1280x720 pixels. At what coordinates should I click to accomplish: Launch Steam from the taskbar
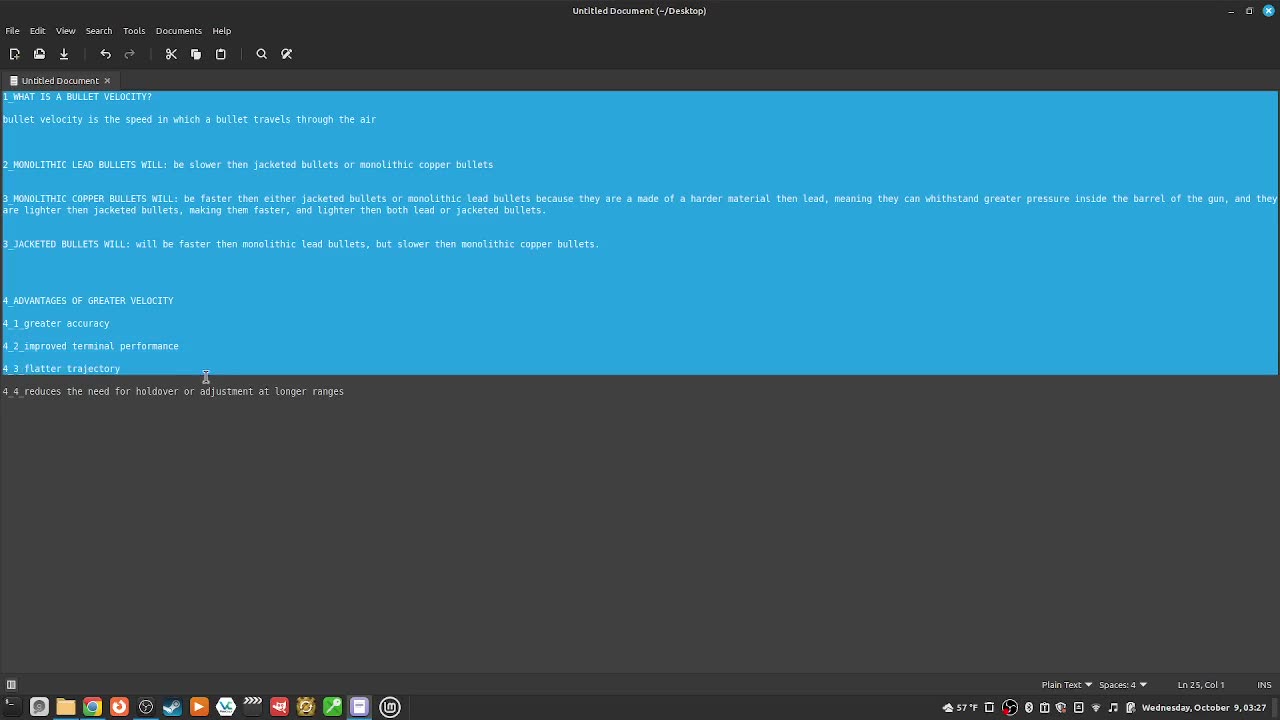point(172,707)
